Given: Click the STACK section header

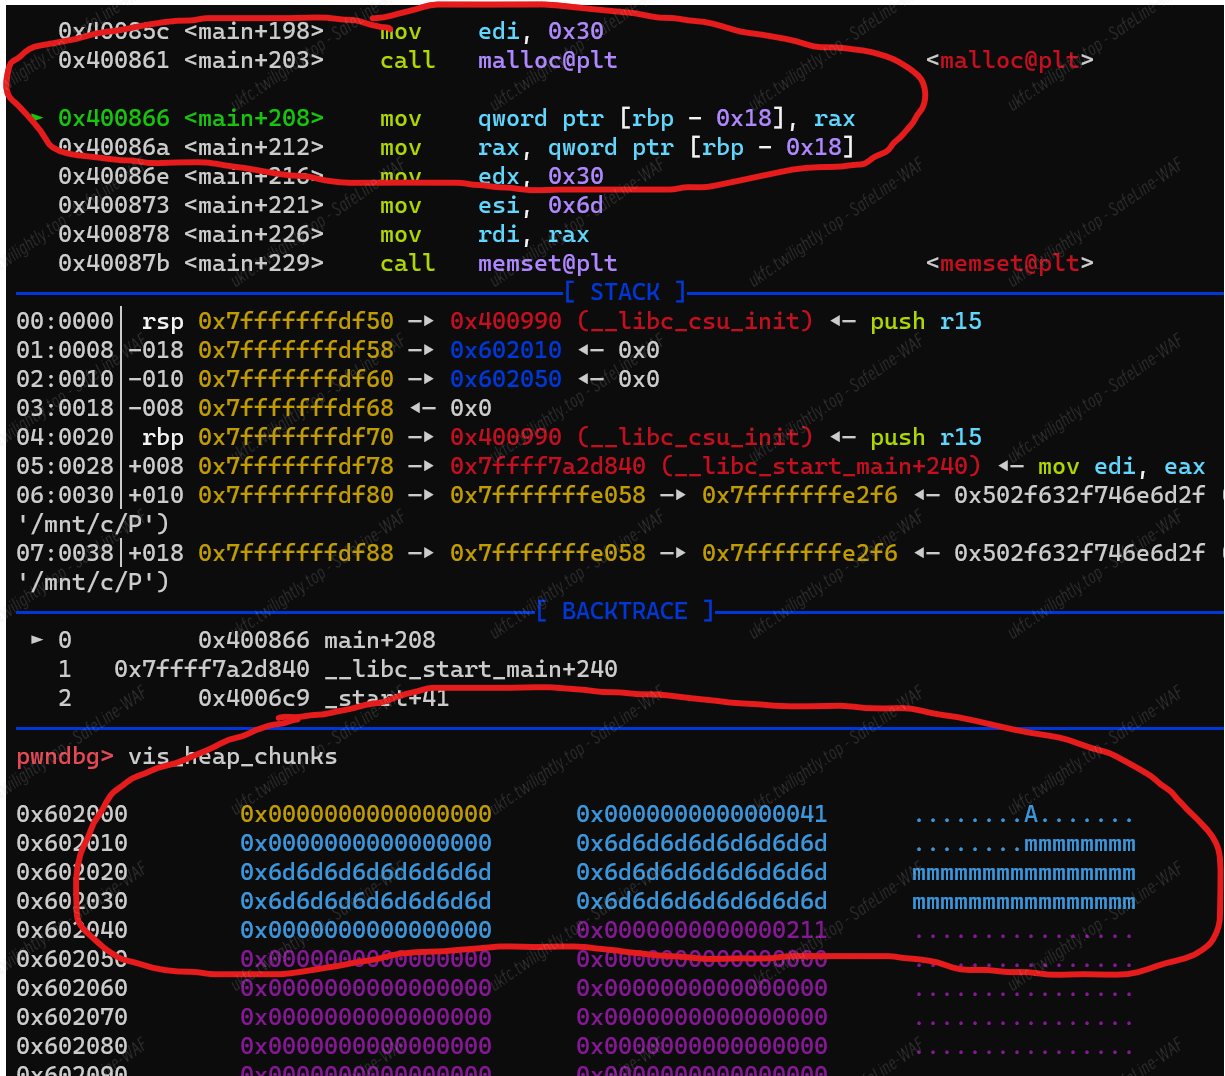Looking at the screenshot, I should tap(625, 292).
